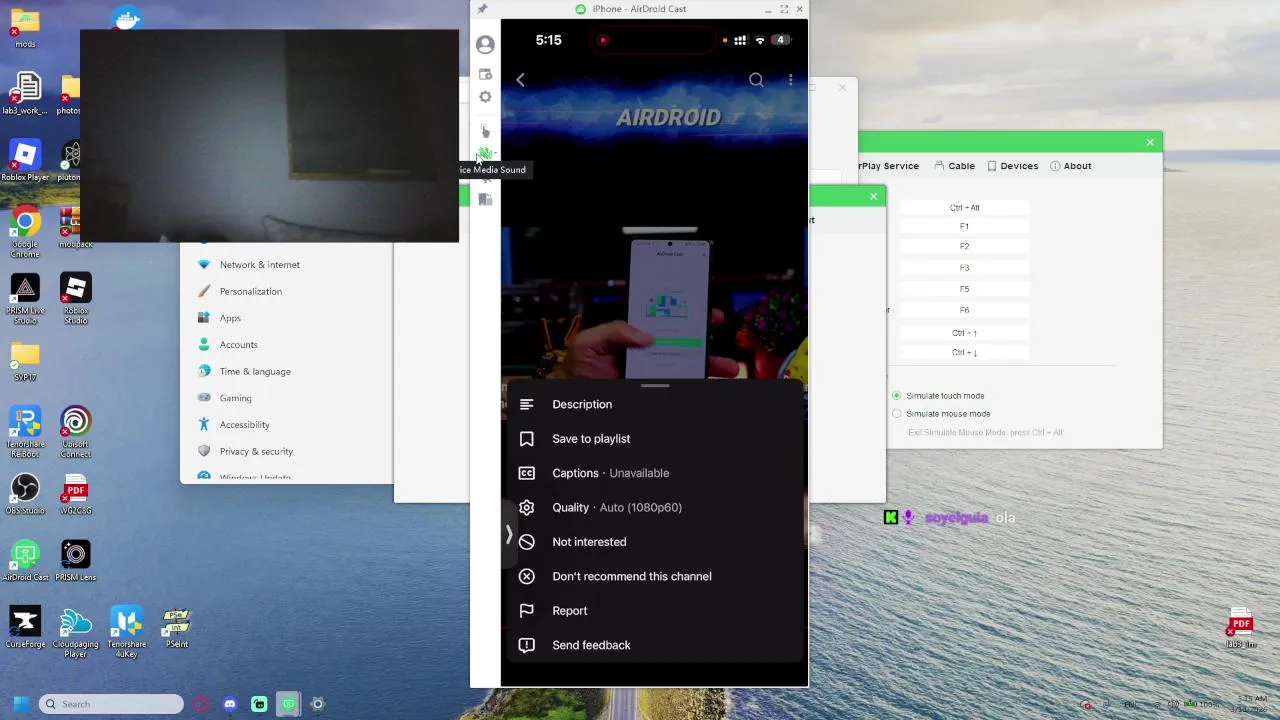Screen dimensions: 1280x720
Task: Close the smaller green-header dialog
Action: (874, 196)
